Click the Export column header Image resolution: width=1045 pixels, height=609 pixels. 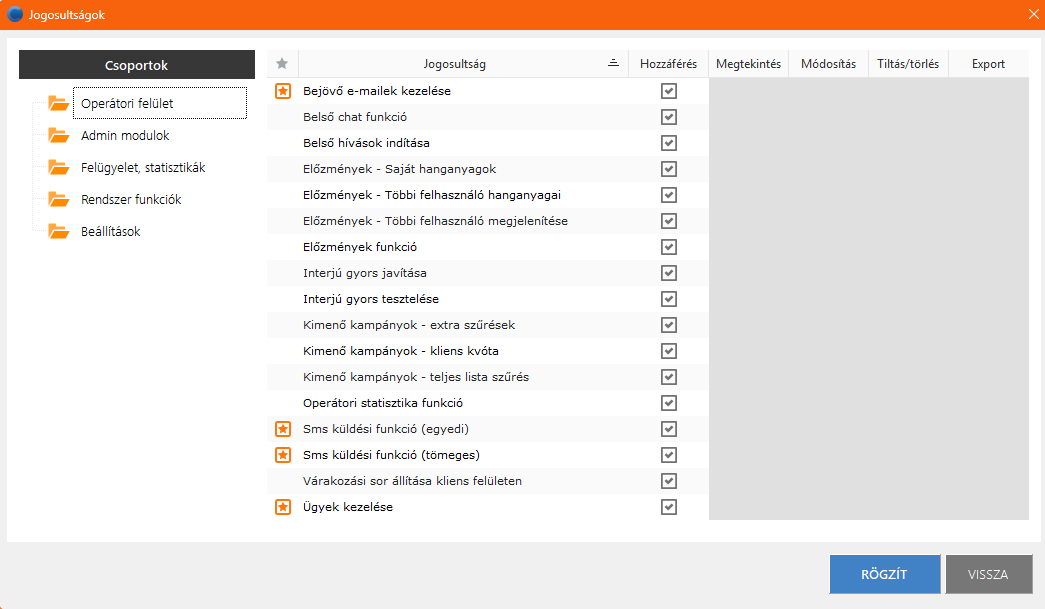[x=988, y=64]
